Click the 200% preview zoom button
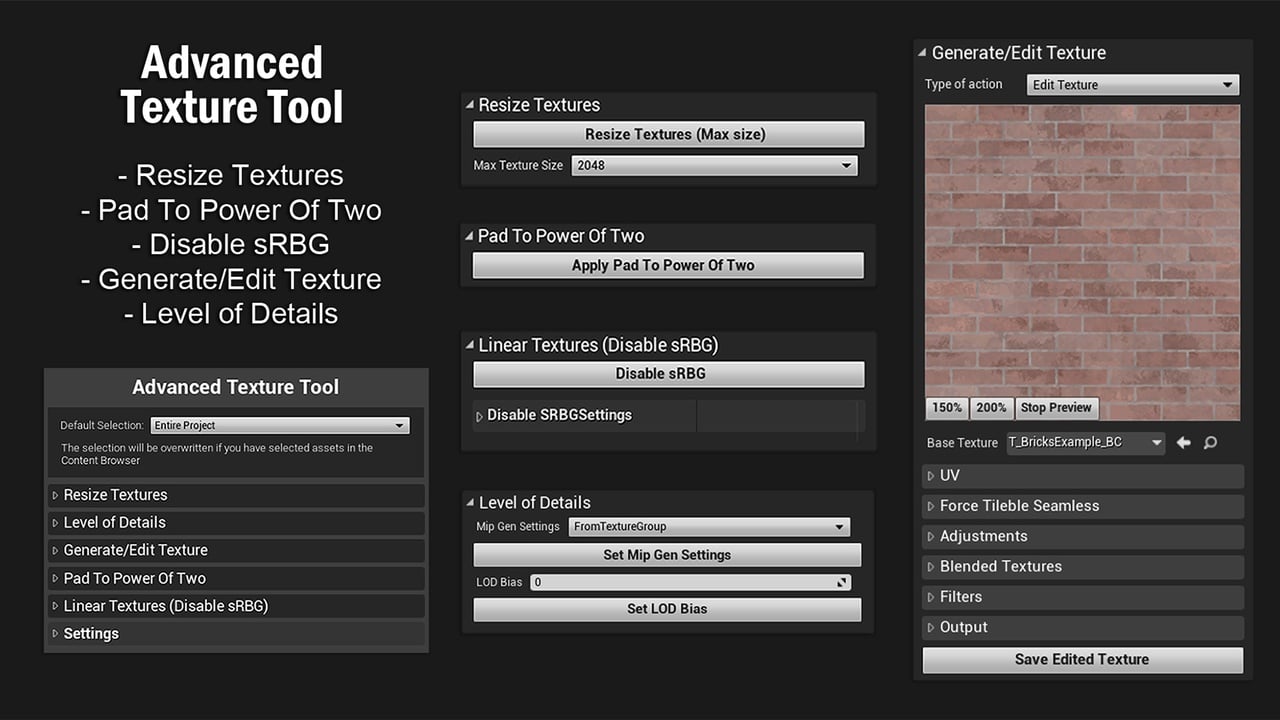The width and height of the screenshot is (1280, 720). click(x=991, y=408)
